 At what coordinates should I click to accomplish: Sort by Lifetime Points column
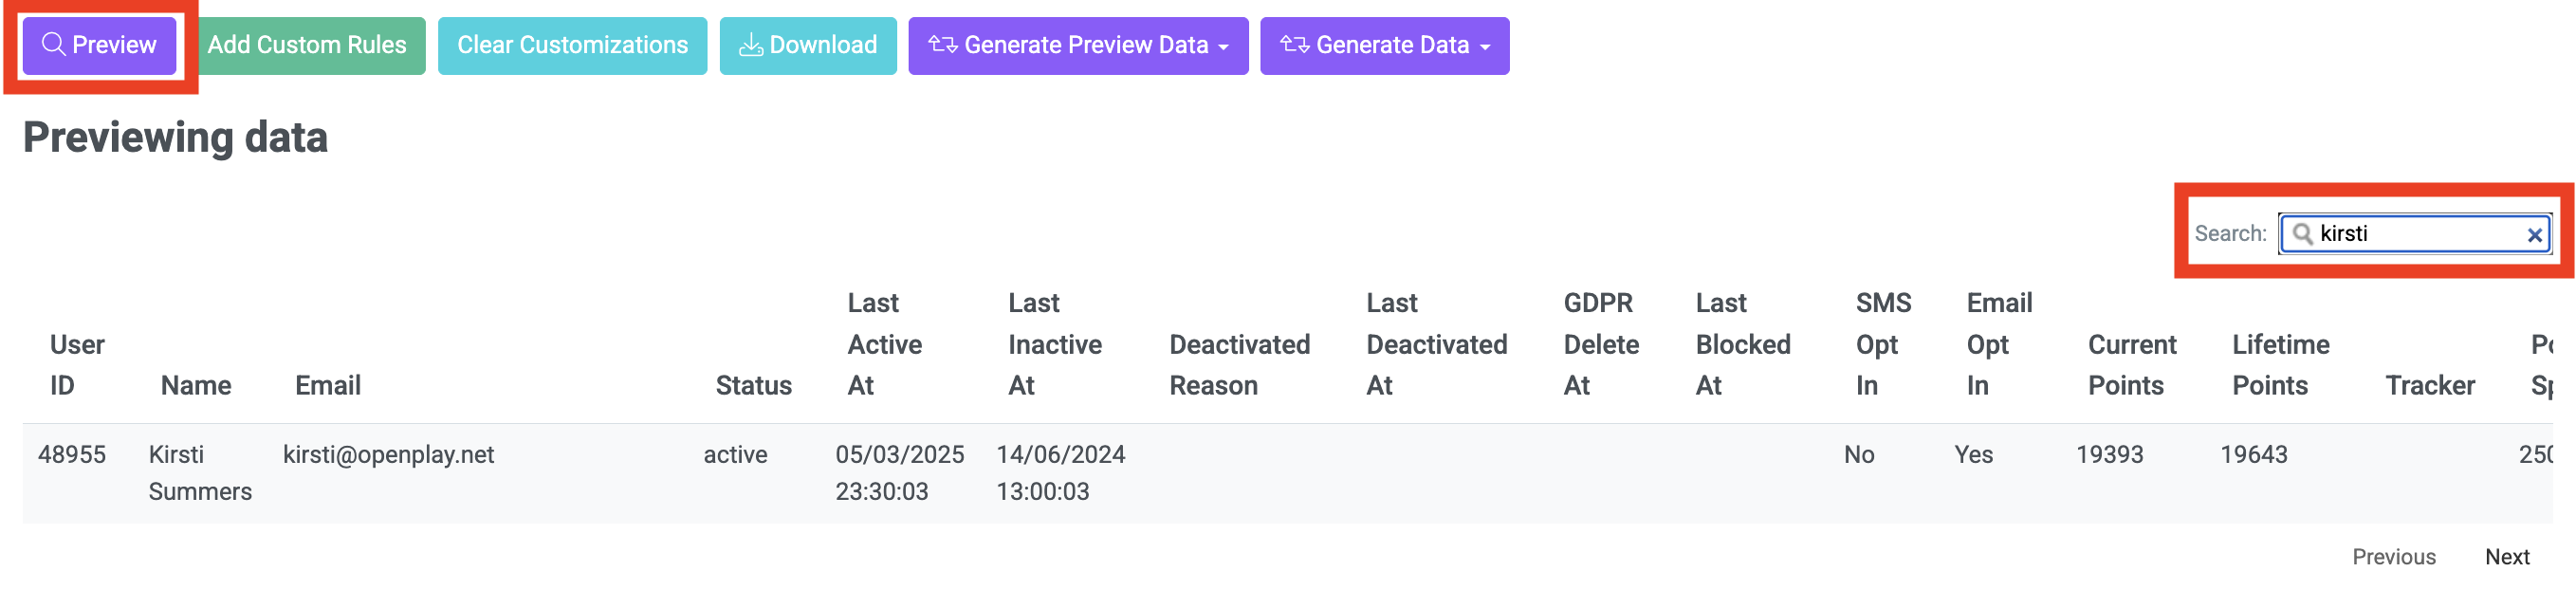[x=2281, y=364]
